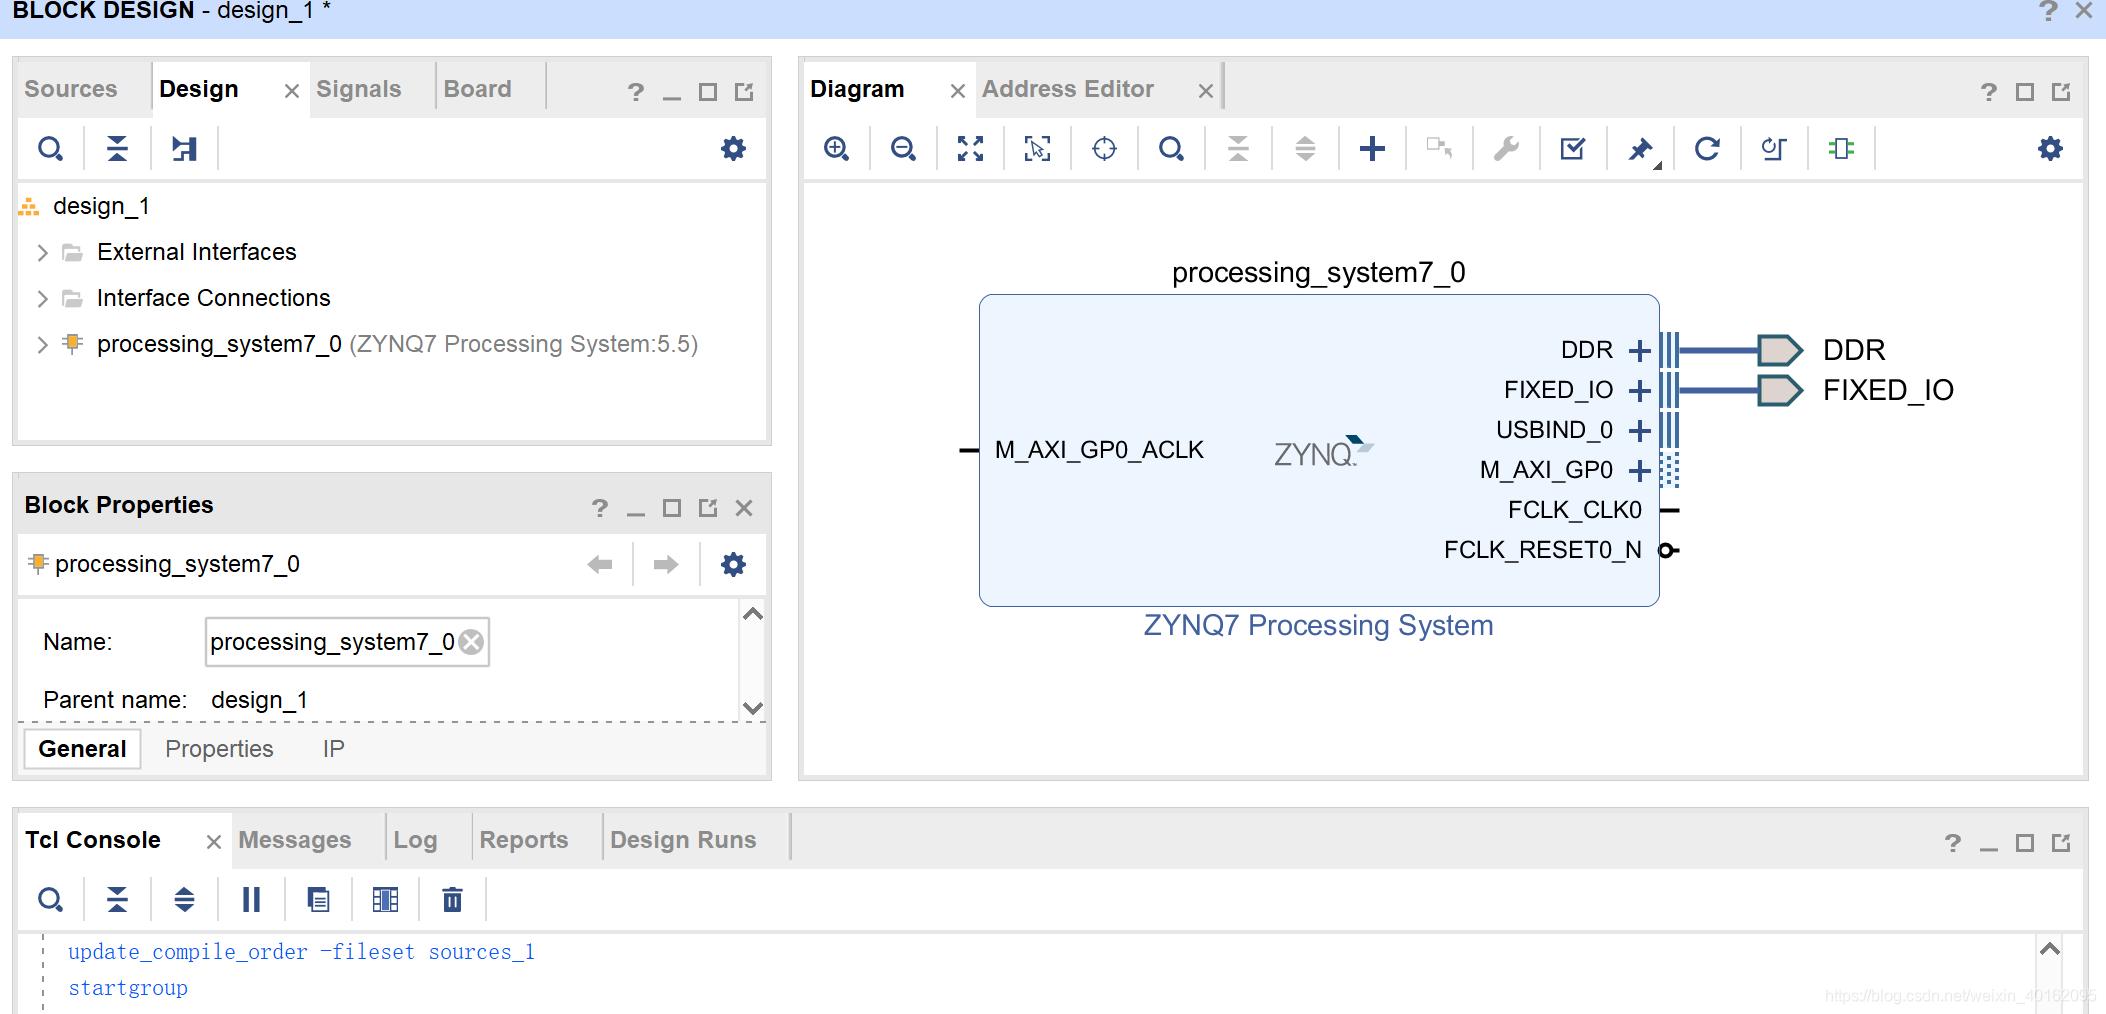Click the customize block wrench icon
The width and height of the screenshot is (2106, 1014).
1506,149
